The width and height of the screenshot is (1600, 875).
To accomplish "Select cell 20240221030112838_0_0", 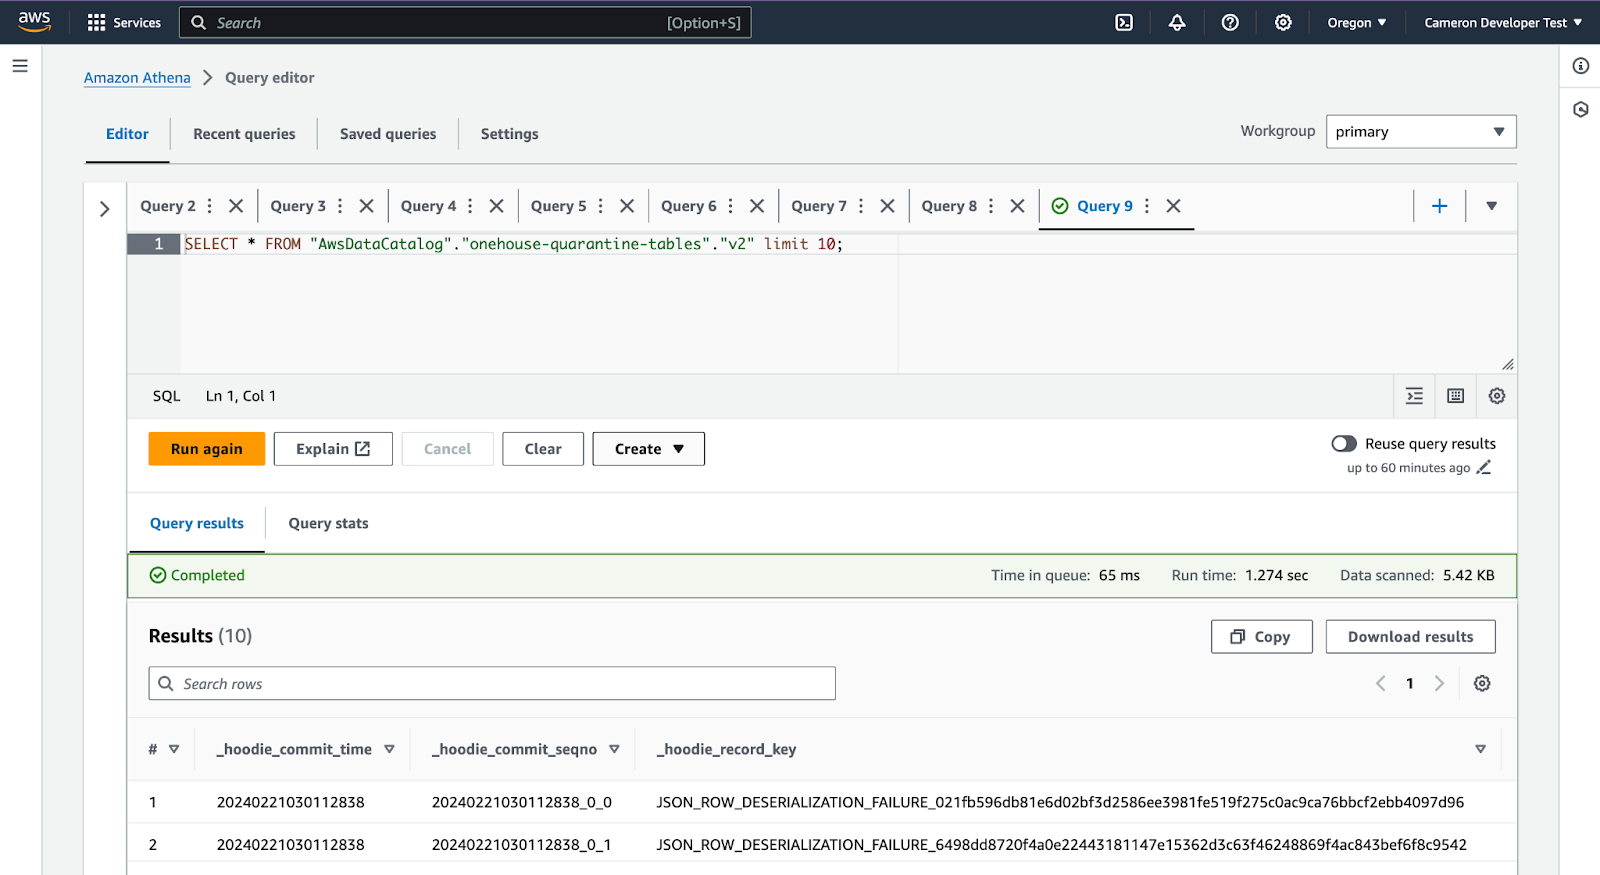I will (x=522, y=802).
